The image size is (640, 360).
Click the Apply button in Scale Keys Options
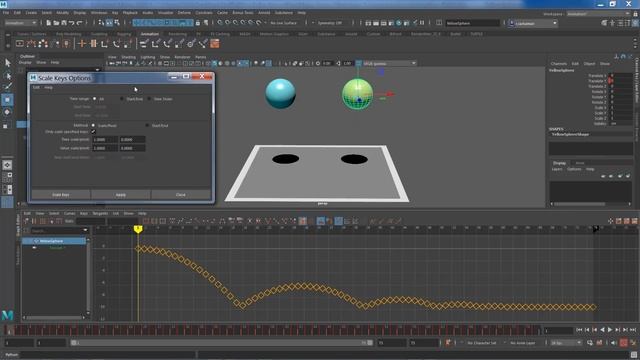point(121,195)
